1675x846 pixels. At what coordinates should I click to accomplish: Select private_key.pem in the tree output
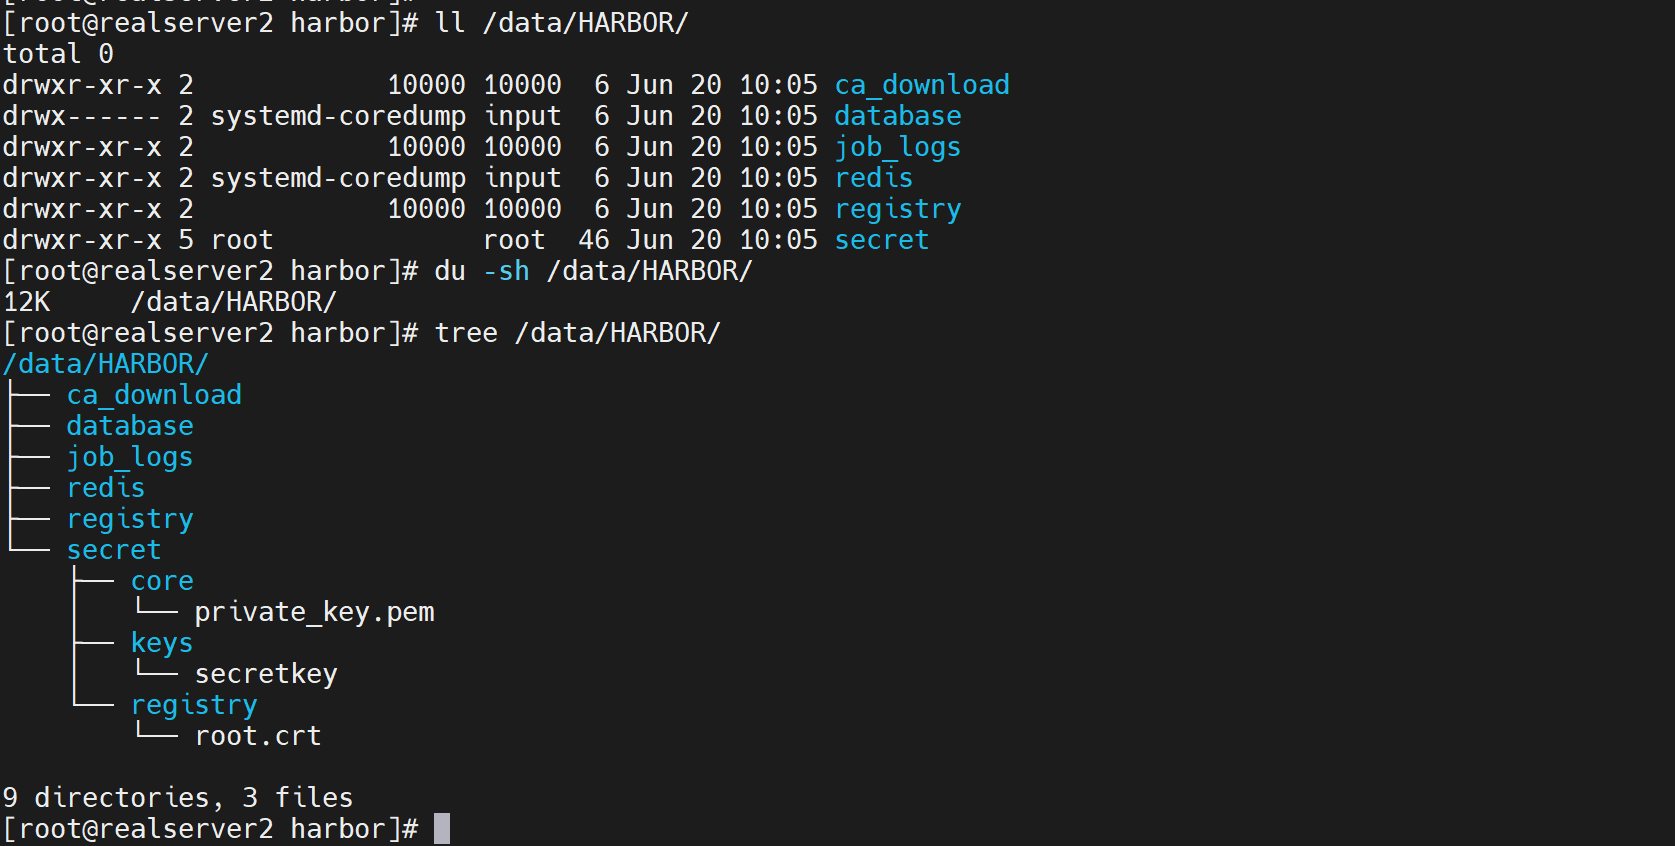pyautogui.click(x=314, y=612)
